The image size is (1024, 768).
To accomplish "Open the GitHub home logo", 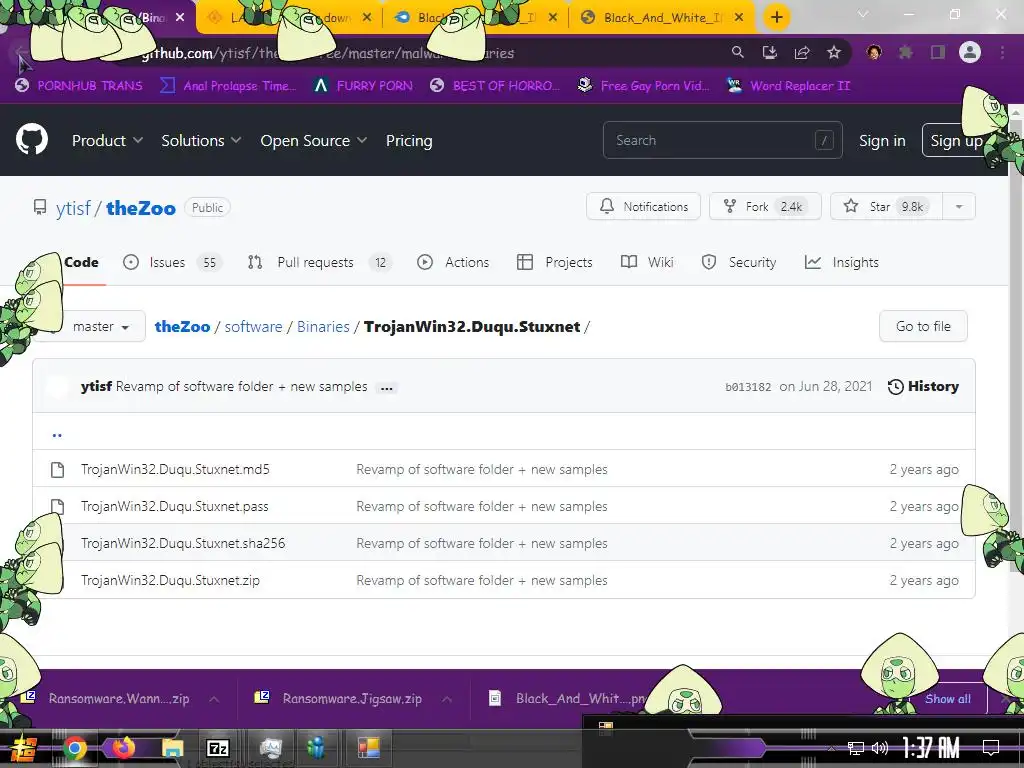I will tap(31, 140).
